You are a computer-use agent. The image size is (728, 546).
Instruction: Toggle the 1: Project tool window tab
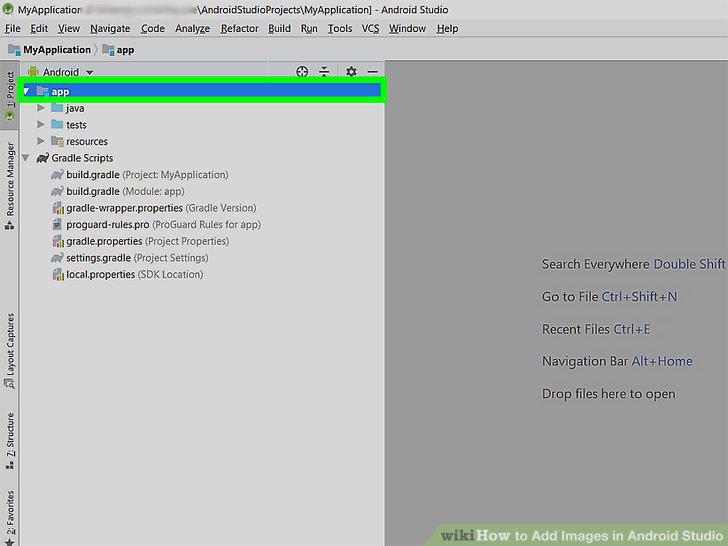pos(9,95)
